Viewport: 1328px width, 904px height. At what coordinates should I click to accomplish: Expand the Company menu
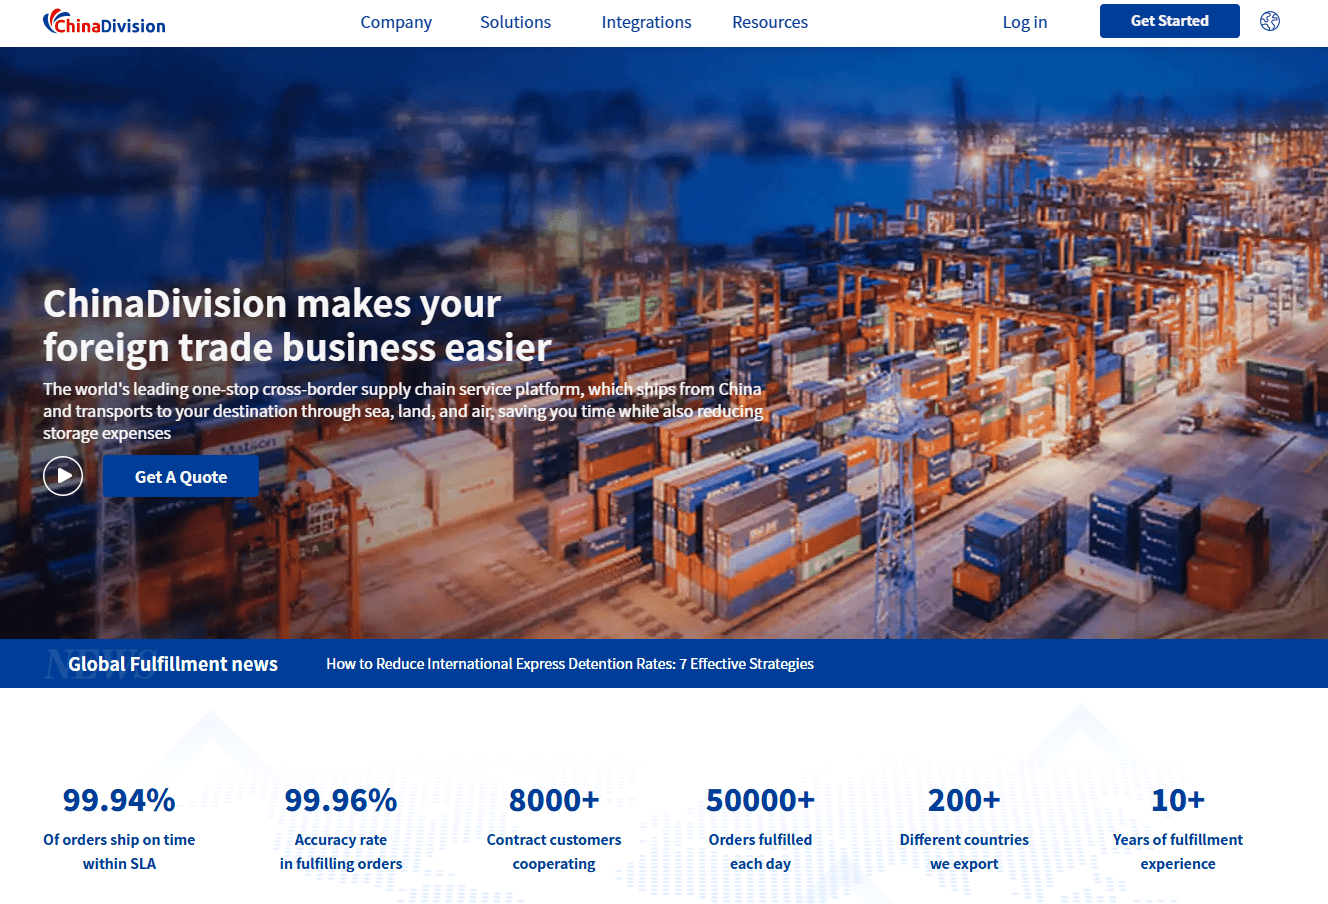[396, 22]
